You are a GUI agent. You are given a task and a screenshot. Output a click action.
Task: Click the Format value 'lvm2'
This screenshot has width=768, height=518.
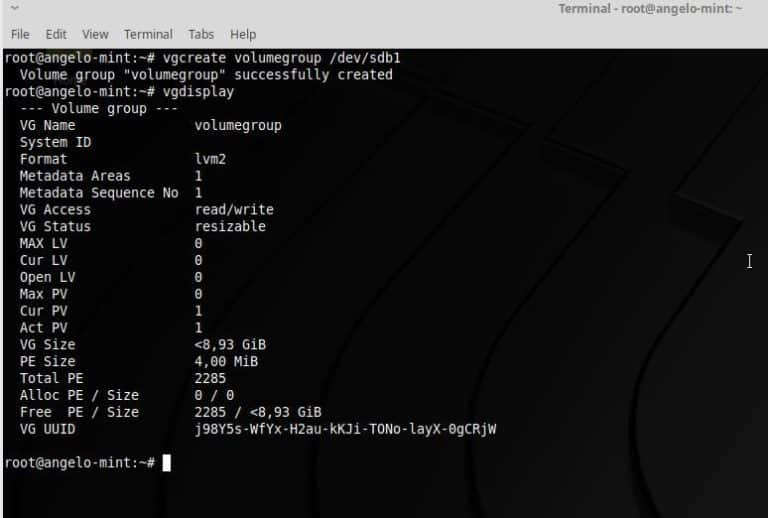click(210, 159)
